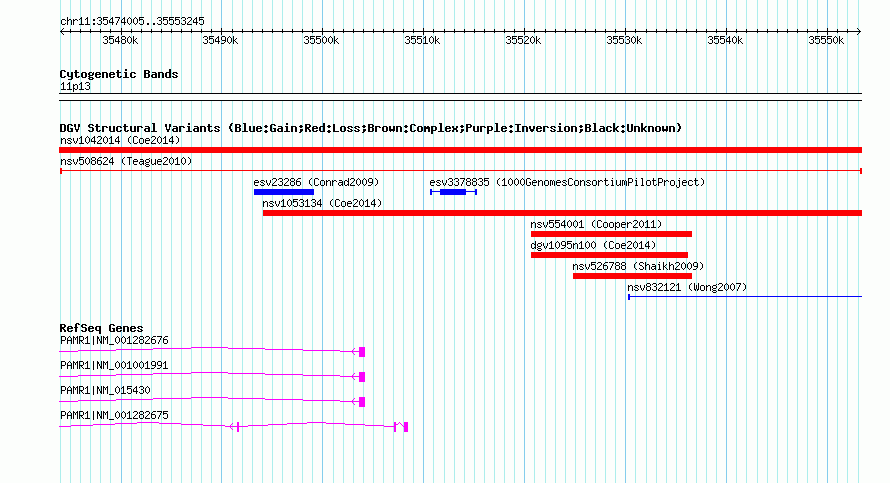Click the nsv1042014 (Coe2014) label

(120, 140)
